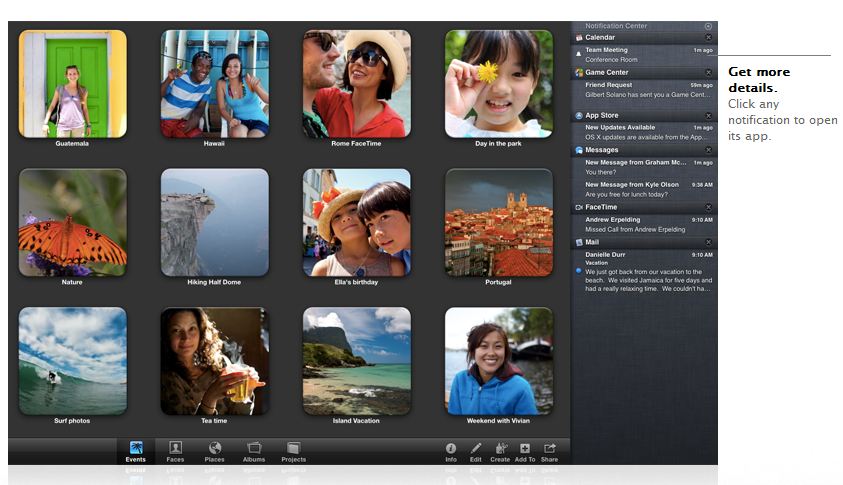Image resolution: width=843 pixels, height=485 pixels.
Task: Select the Rome FaceTime event thumbnail
Action: (x=356, y=84)
